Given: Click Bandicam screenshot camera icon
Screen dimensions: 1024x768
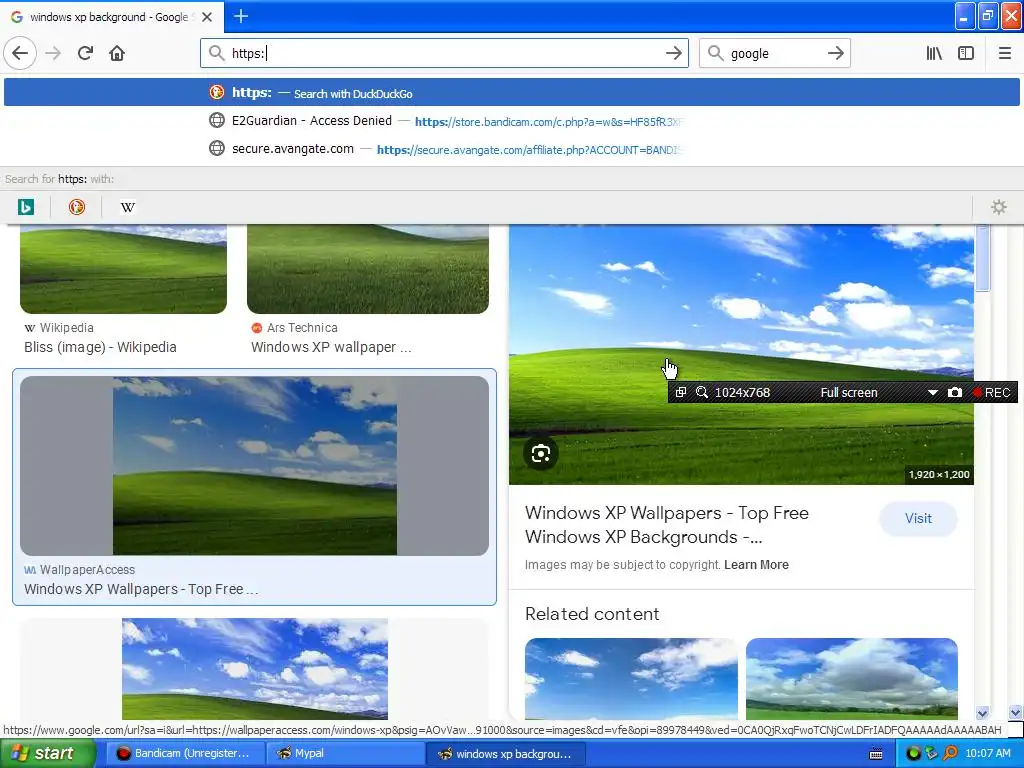Looking at the screenshot, I should [954, 392].
